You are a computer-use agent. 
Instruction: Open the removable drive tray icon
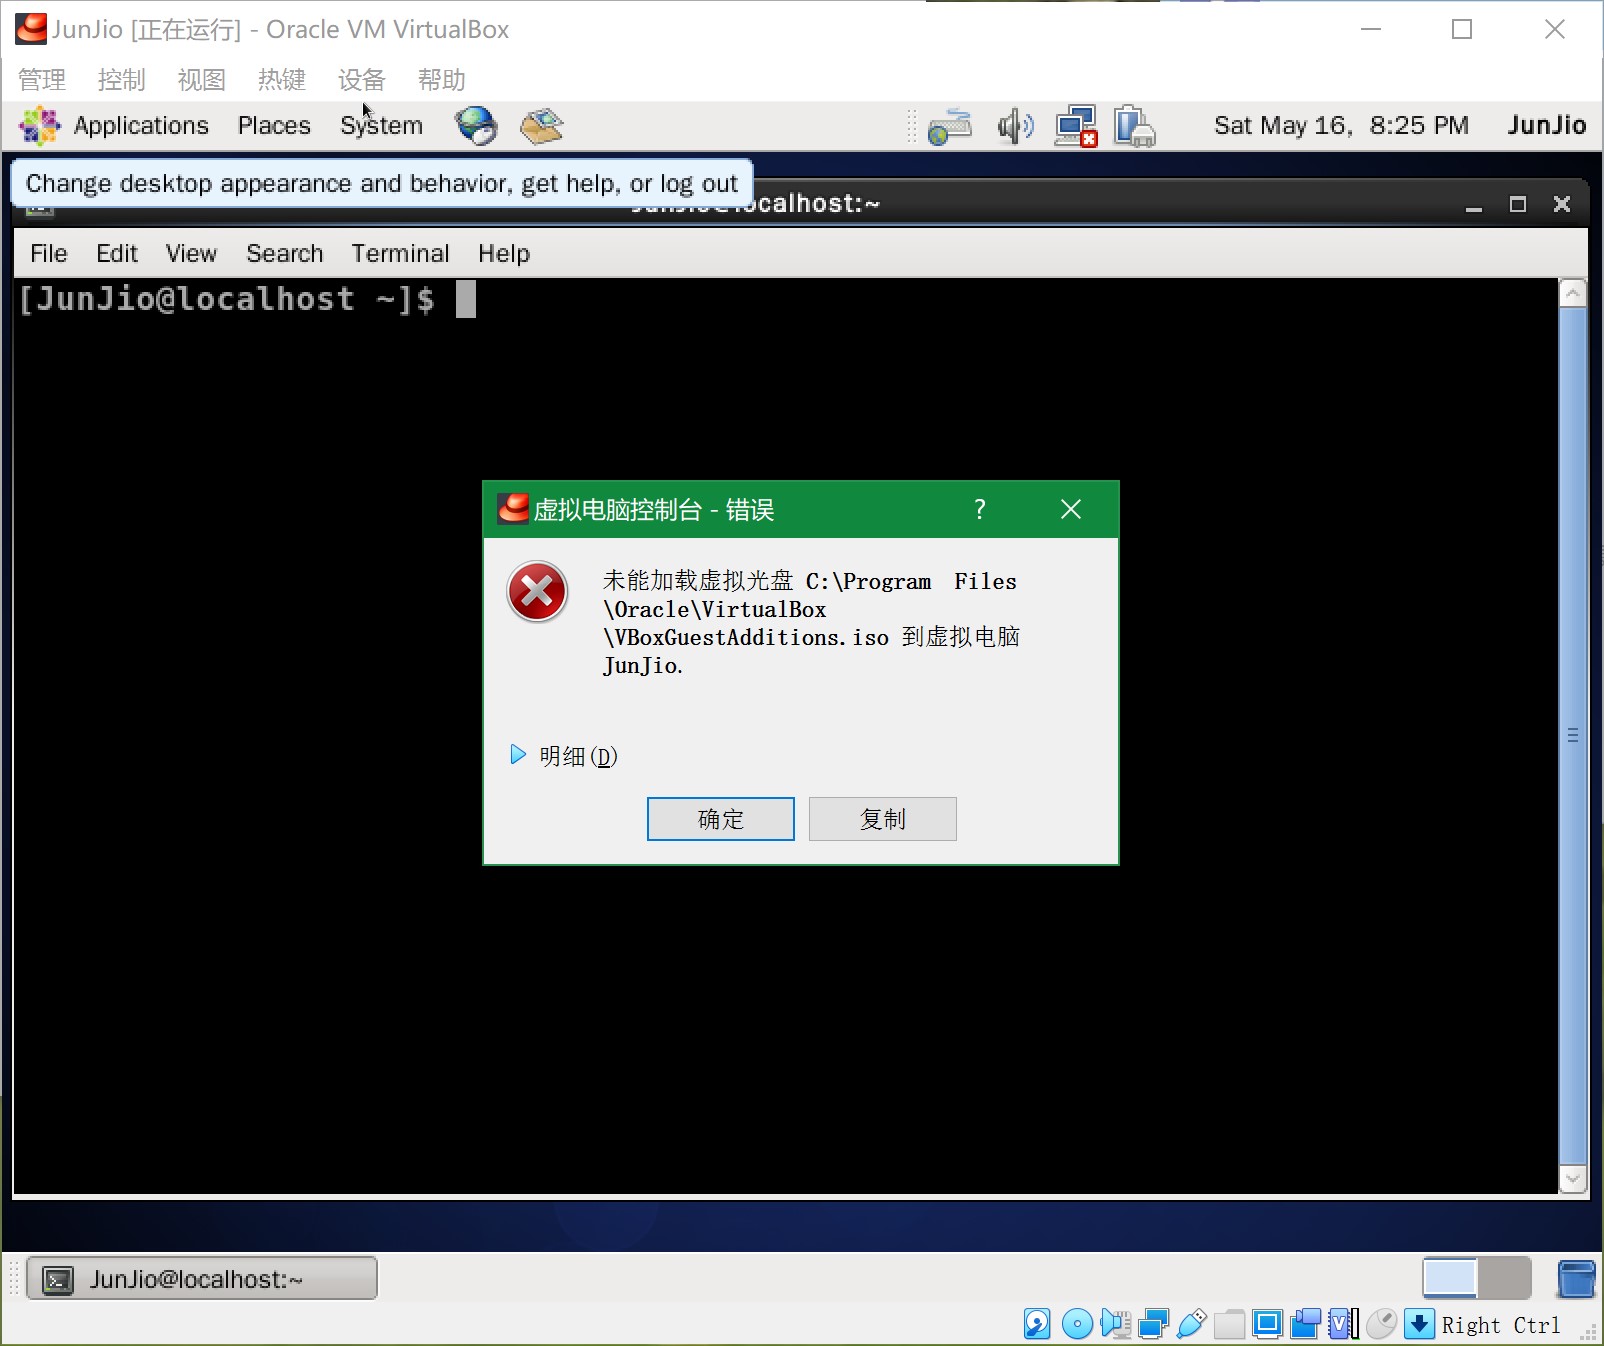(x=950, y=127)
